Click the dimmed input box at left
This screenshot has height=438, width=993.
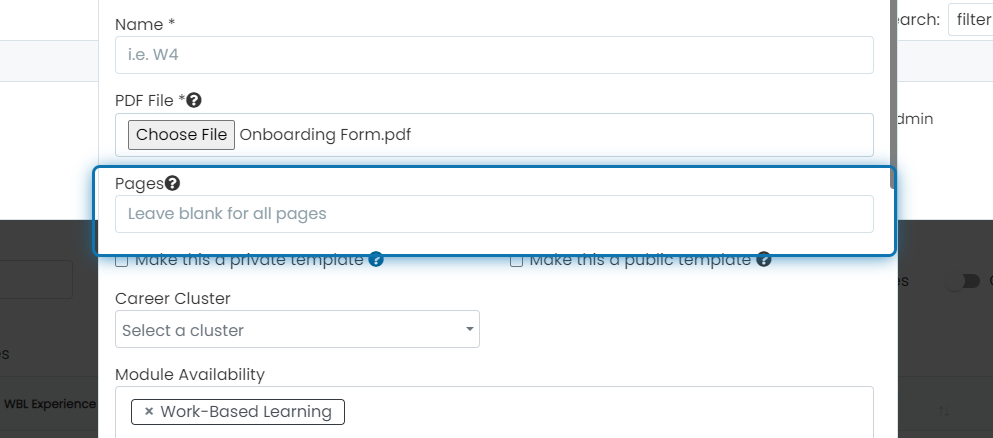pos(36,279)
